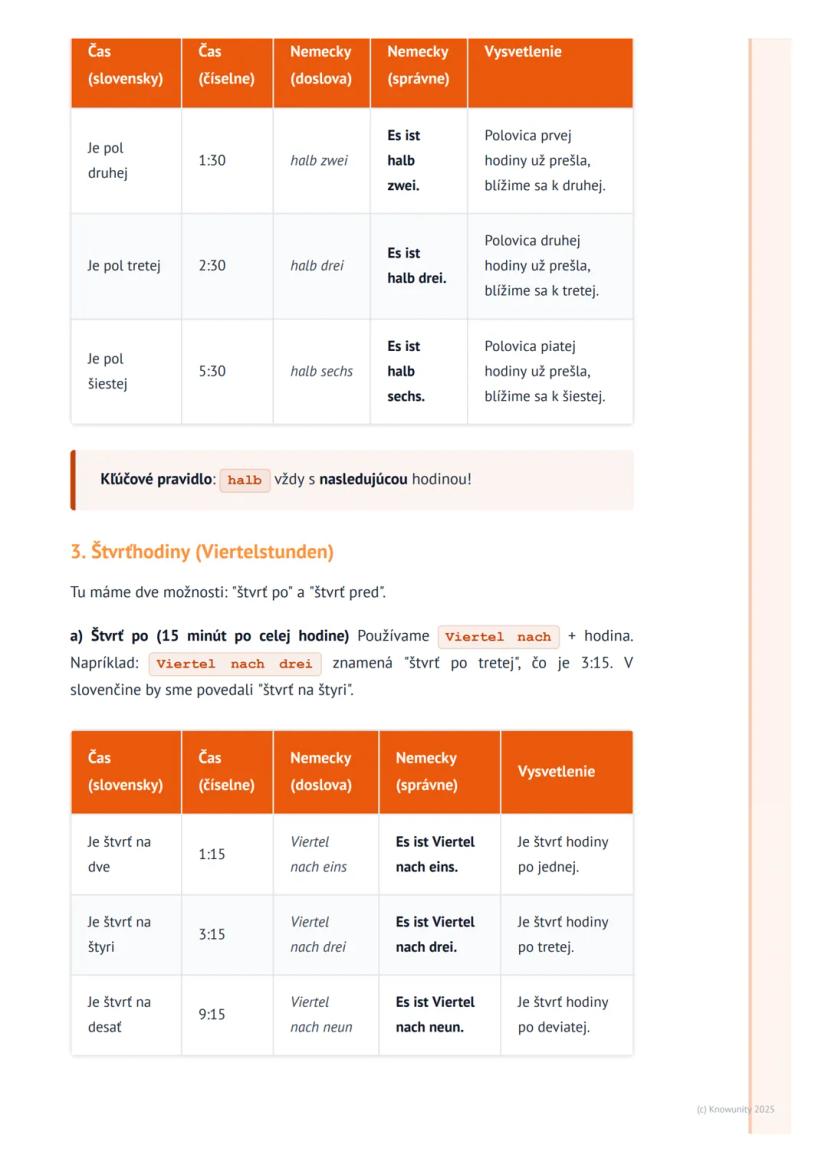Click the italic "halb sechs" cell
The height and width of the screenshot is (1171, 828).
point(321,371)
